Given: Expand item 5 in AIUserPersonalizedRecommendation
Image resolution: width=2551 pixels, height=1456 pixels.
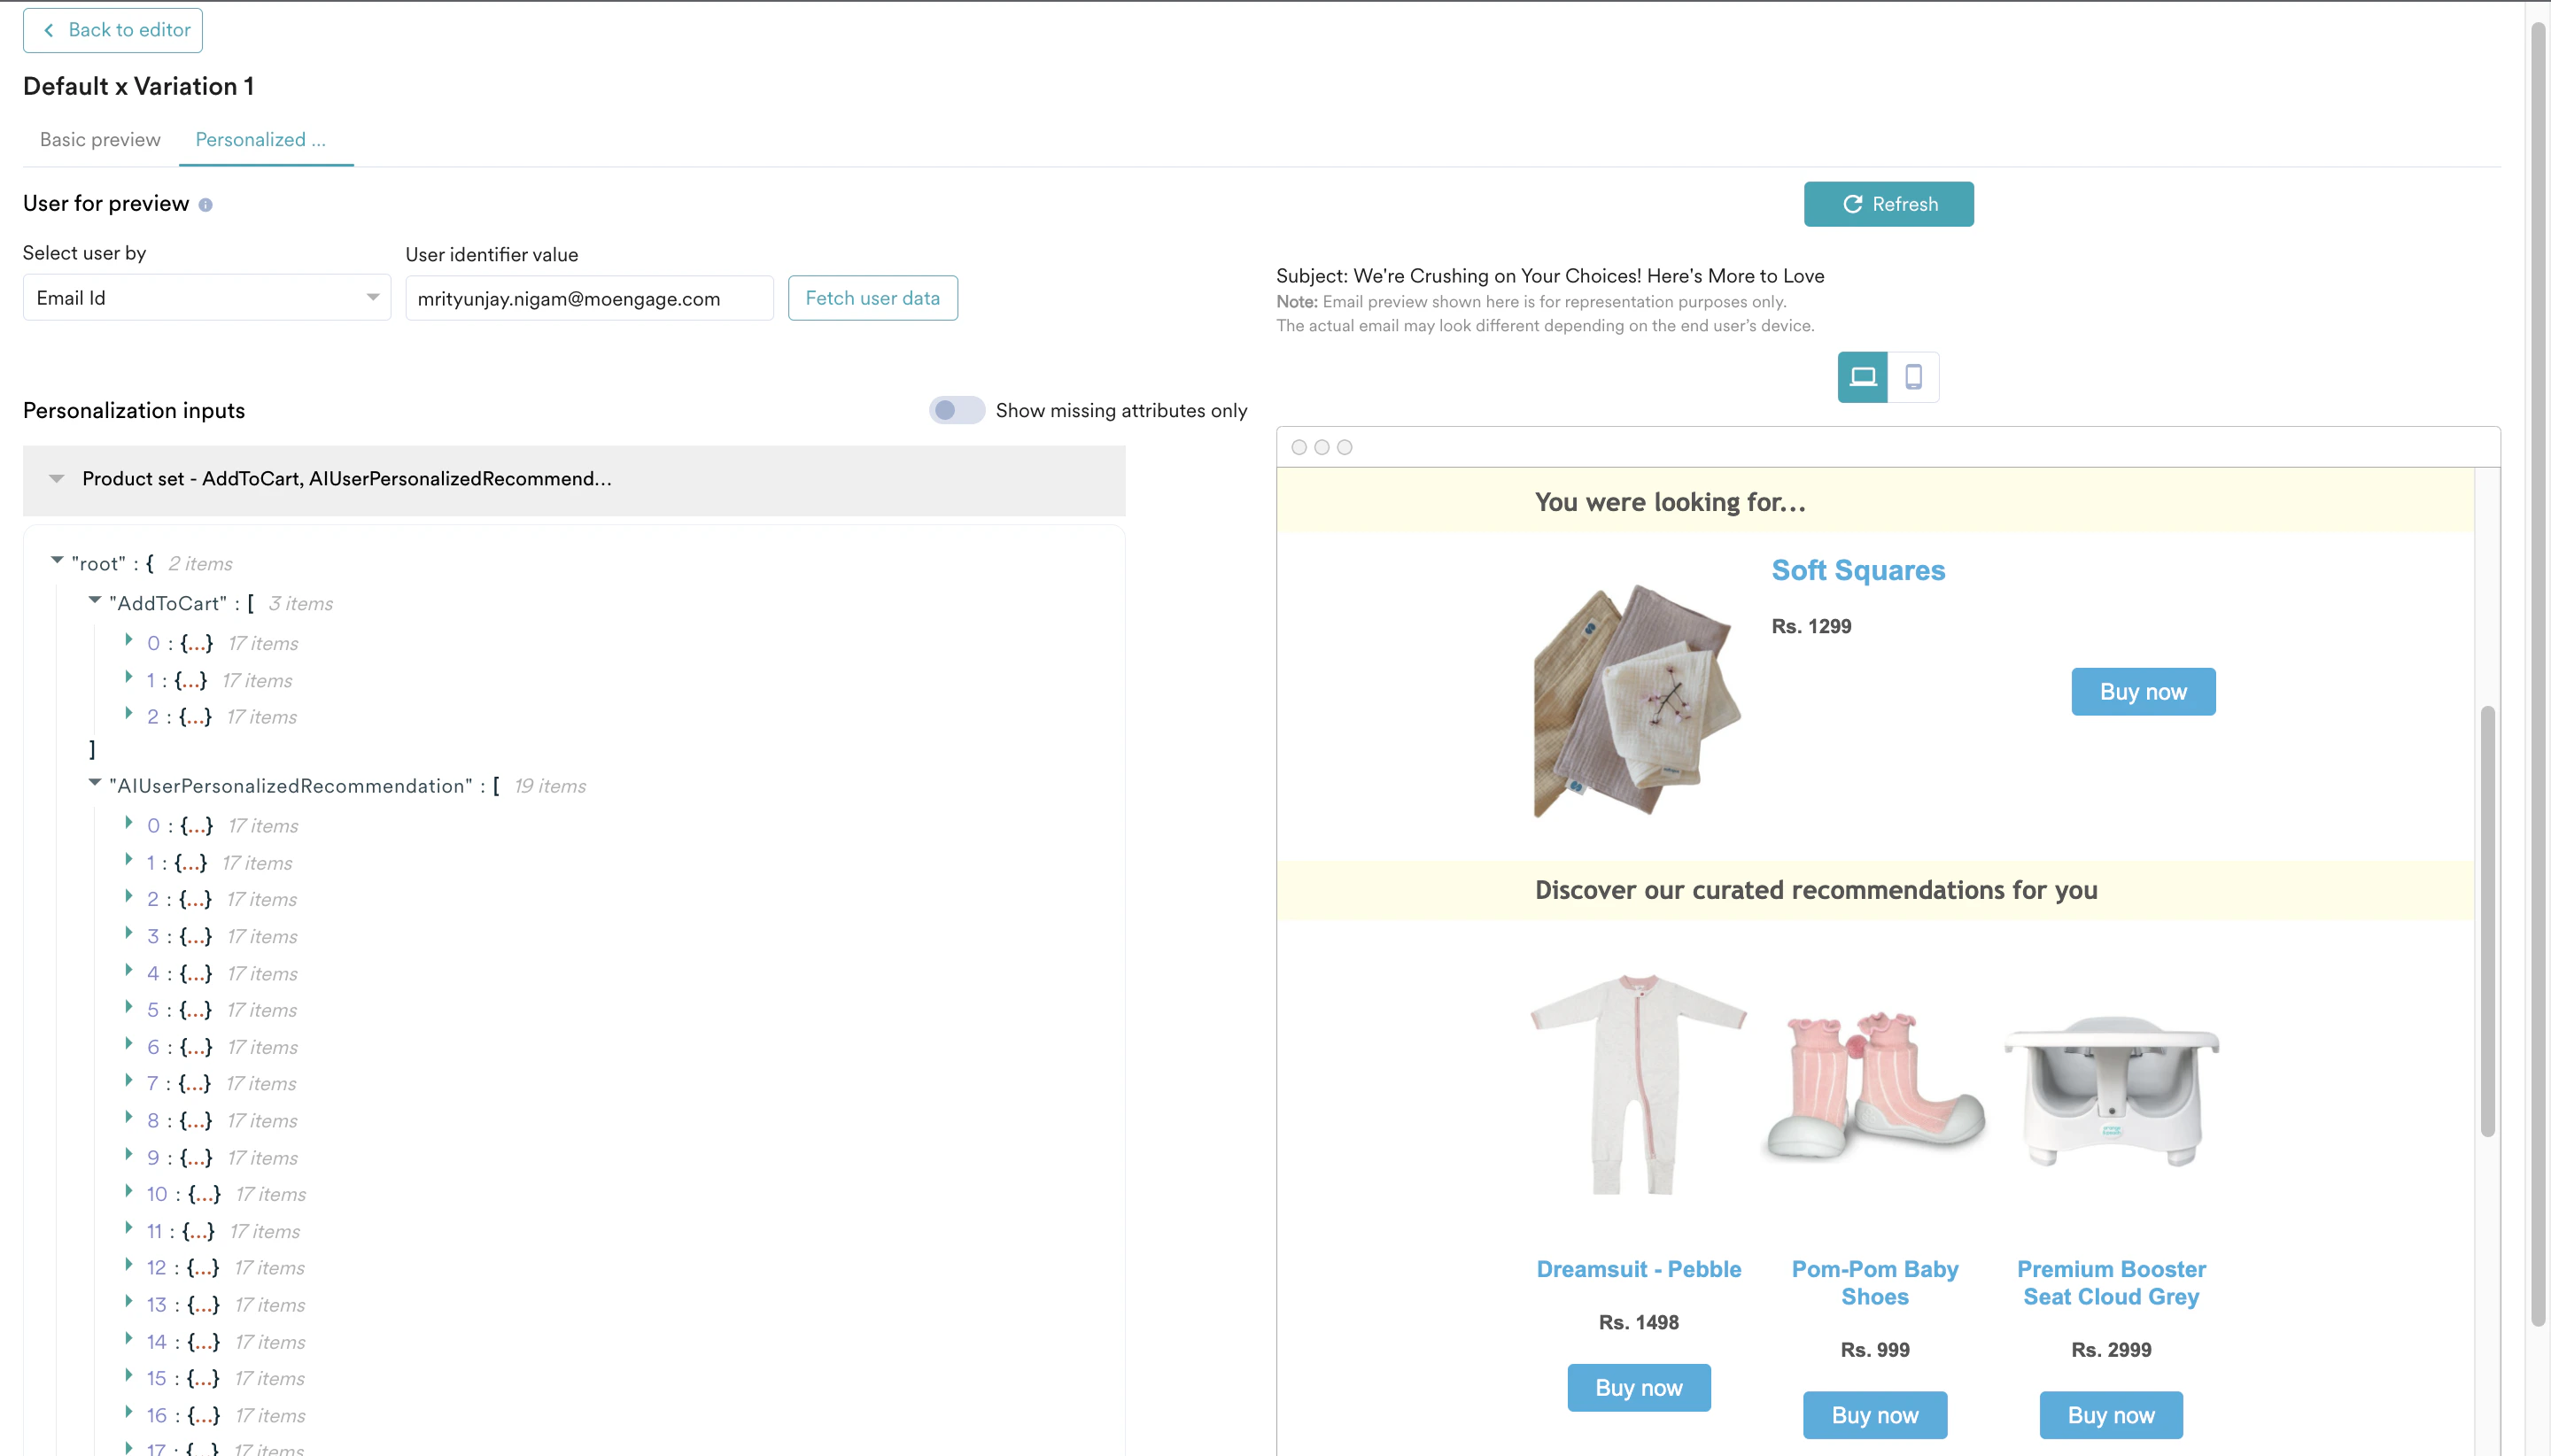Looking at the screenshot, I should pyautogui.click(x=129, y=1008).
